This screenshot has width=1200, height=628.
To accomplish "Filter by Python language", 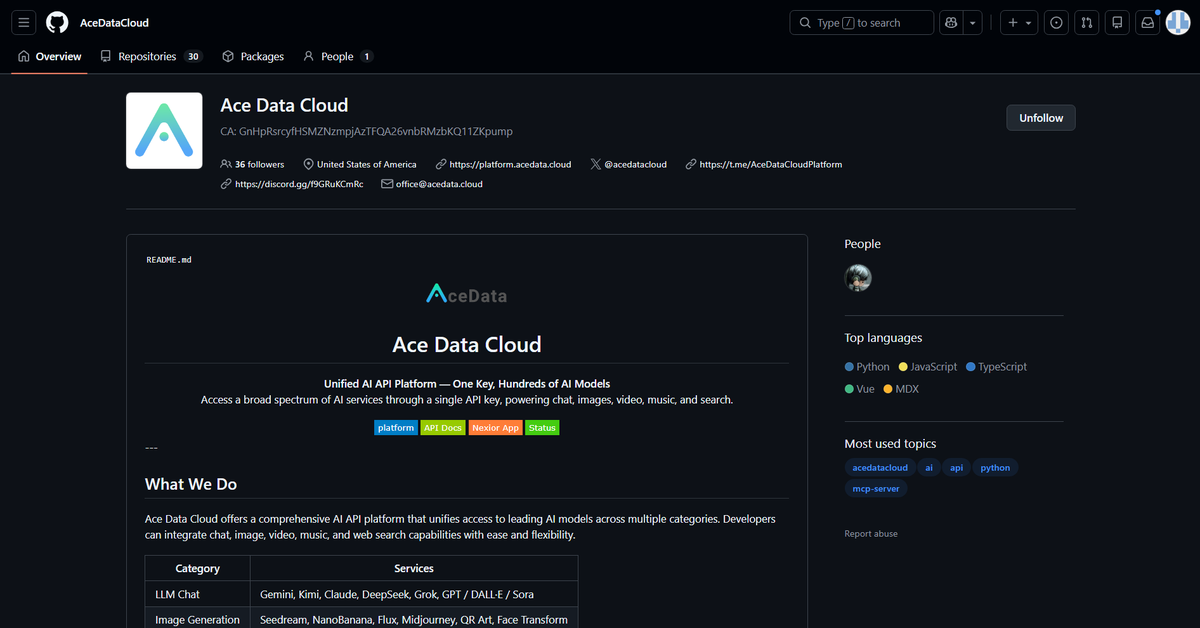I will [x=867, y=367].
